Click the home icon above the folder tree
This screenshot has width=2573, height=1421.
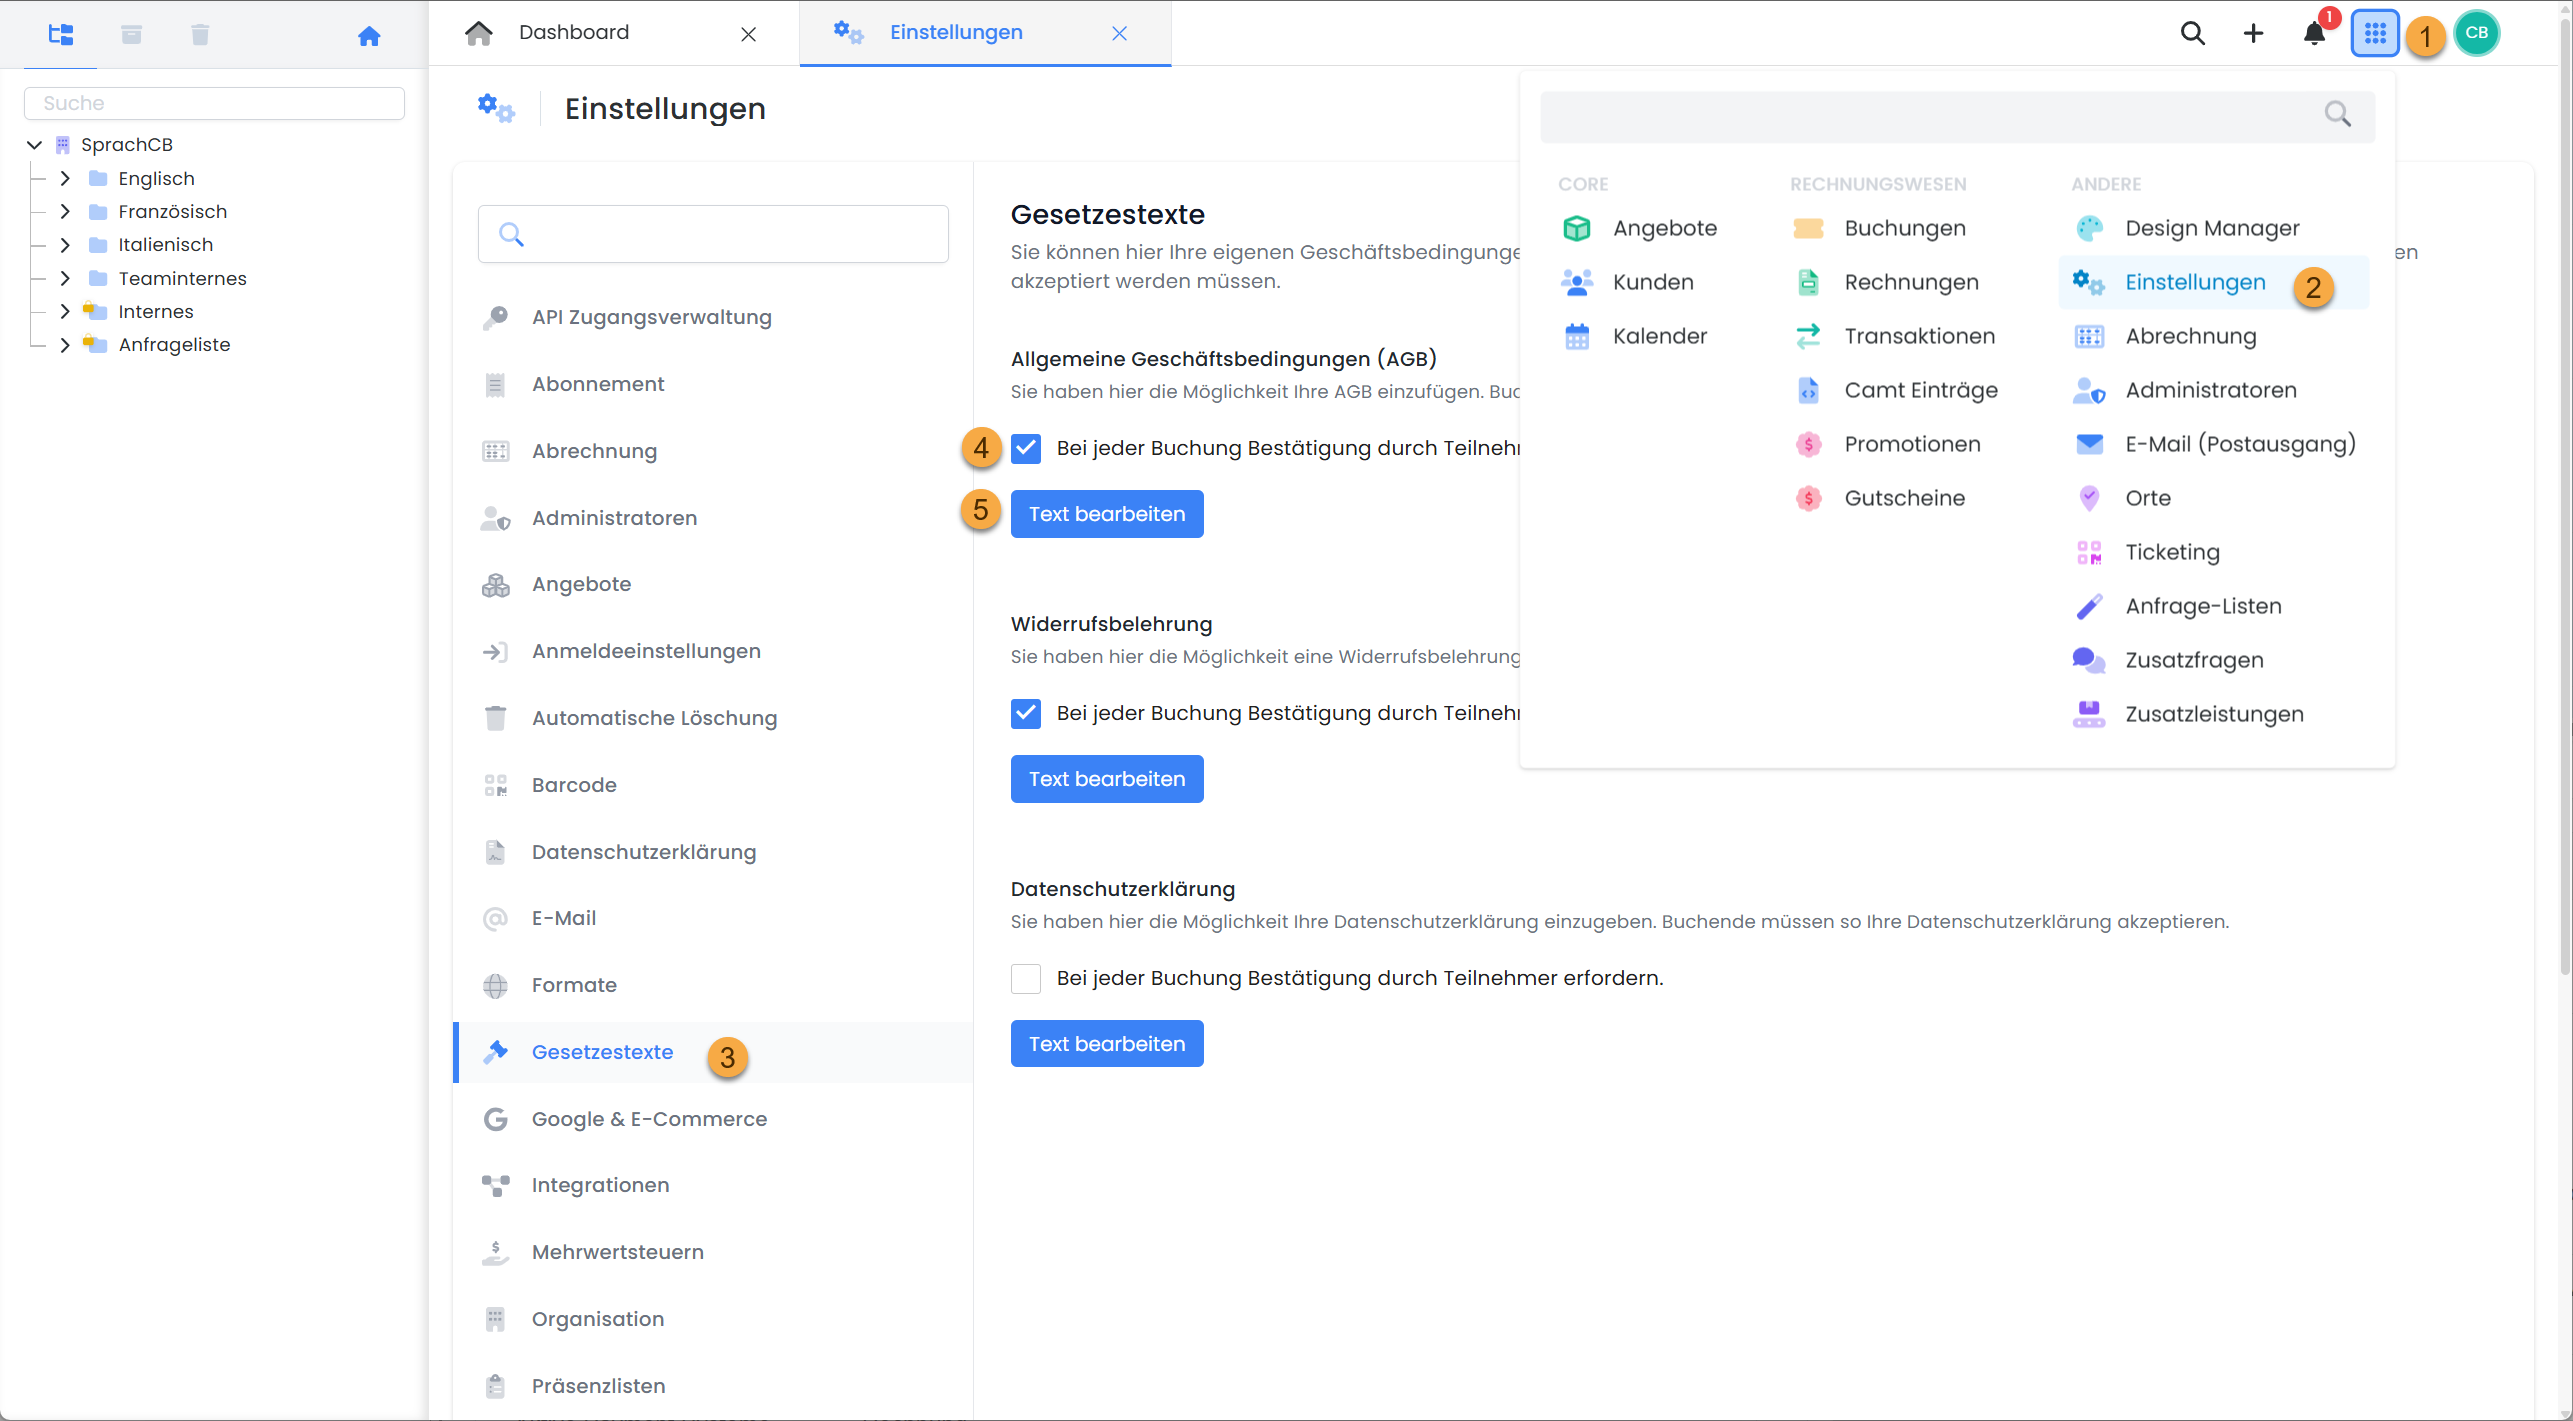[369, 35]
